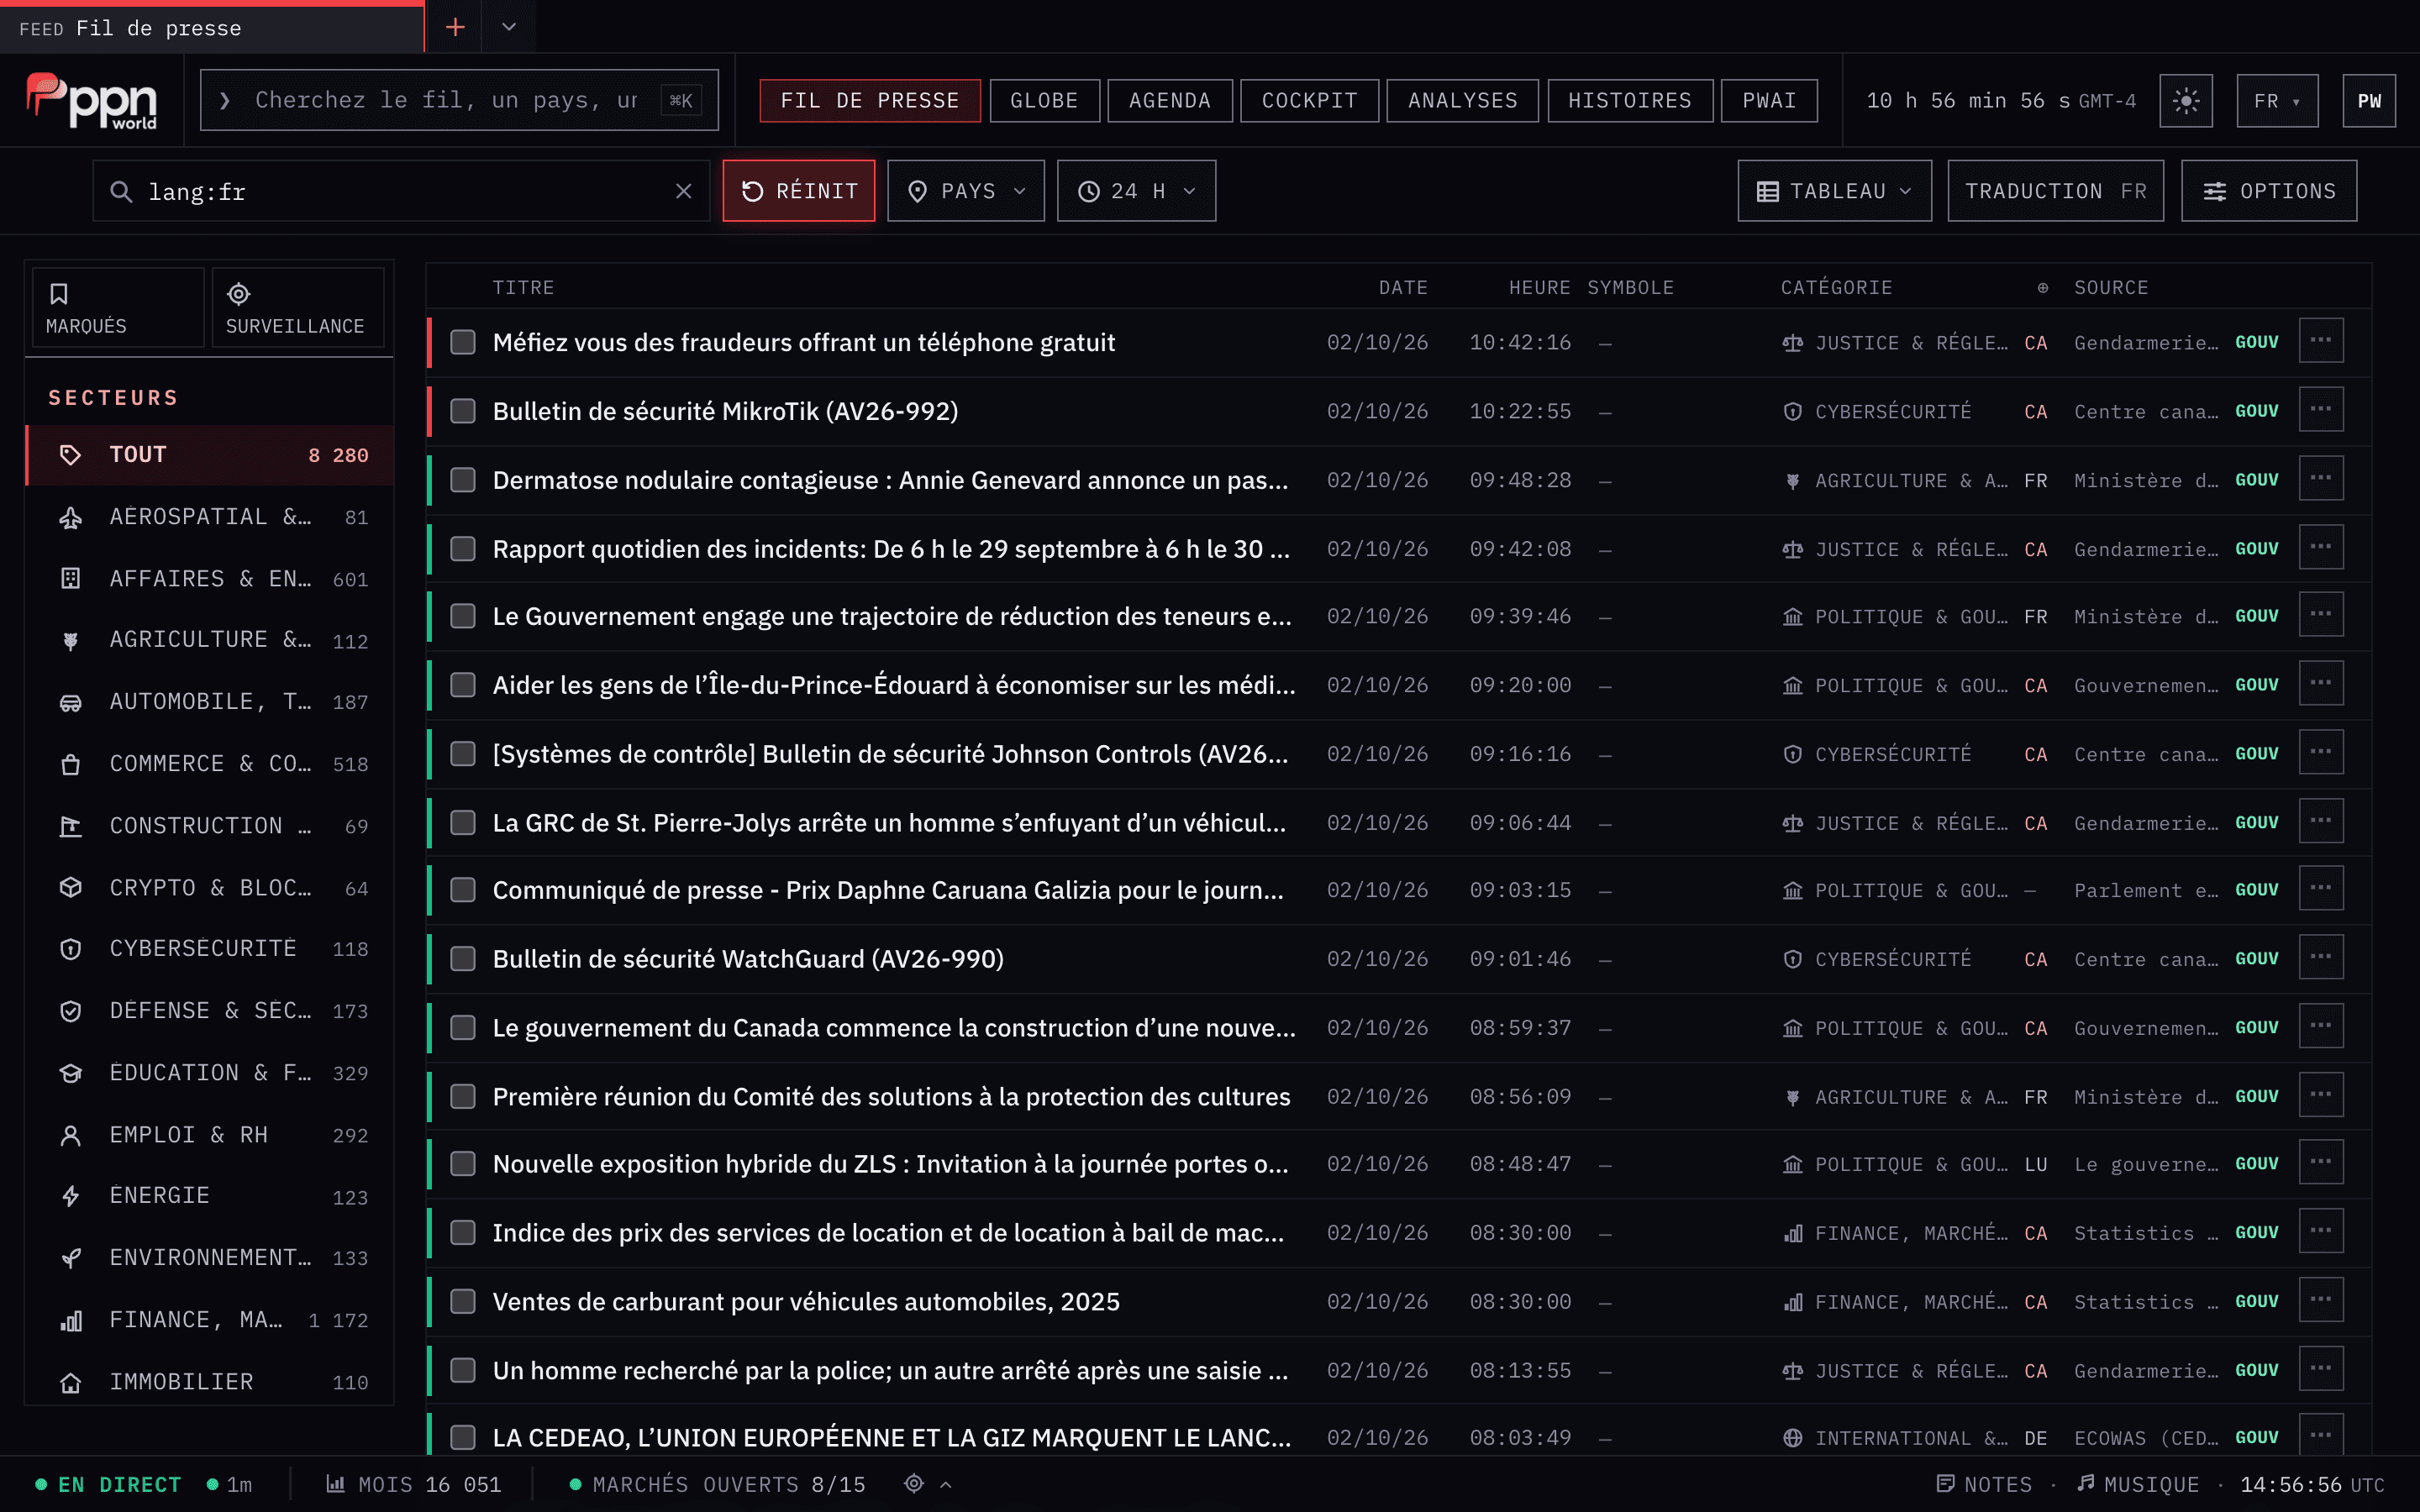Select the Immobilier sector

(x=210, y=1382)
